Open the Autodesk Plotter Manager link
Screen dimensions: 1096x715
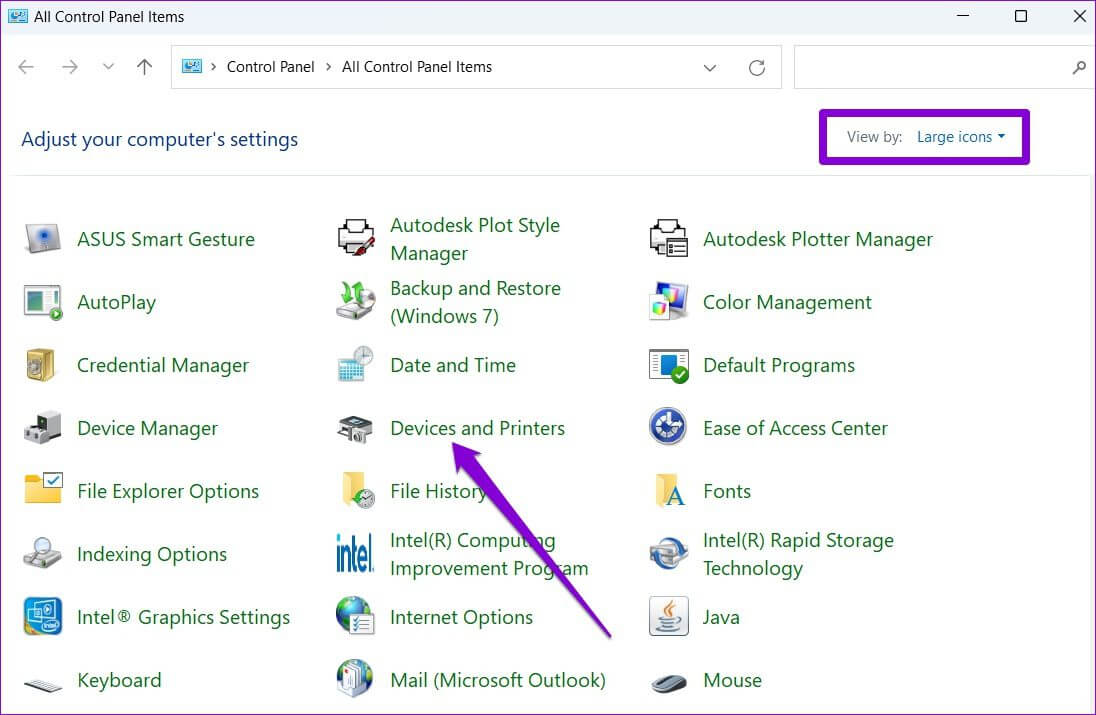[818, 239]
